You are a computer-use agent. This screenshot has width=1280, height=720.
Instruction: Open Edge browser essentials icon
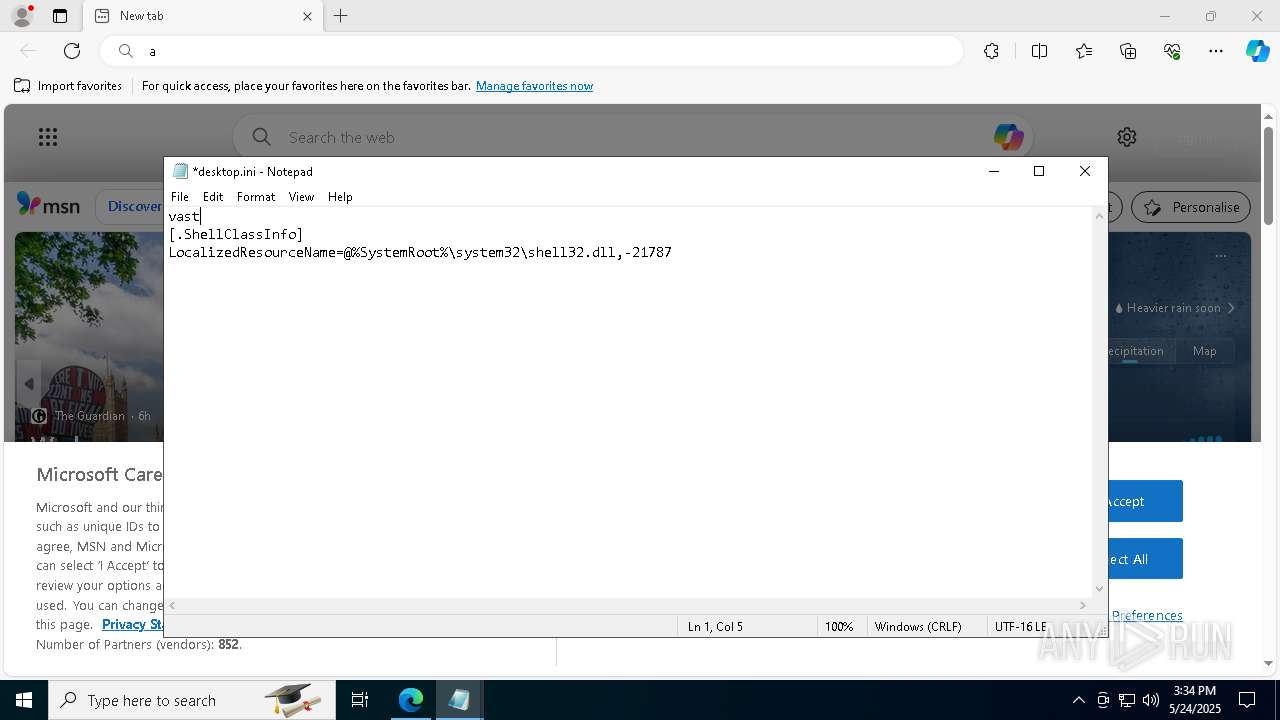[1172, 51]
